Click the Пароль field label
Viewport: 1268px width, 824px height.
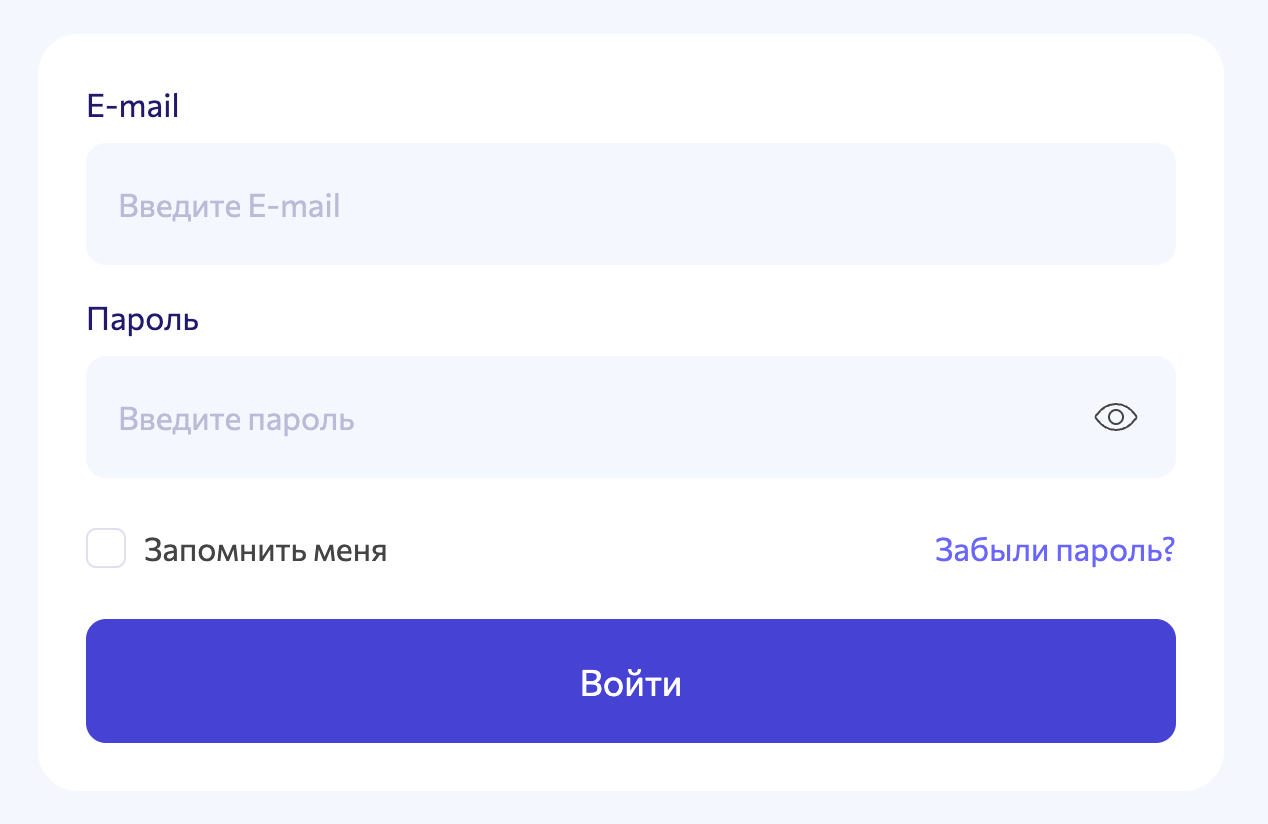point(142,318)
